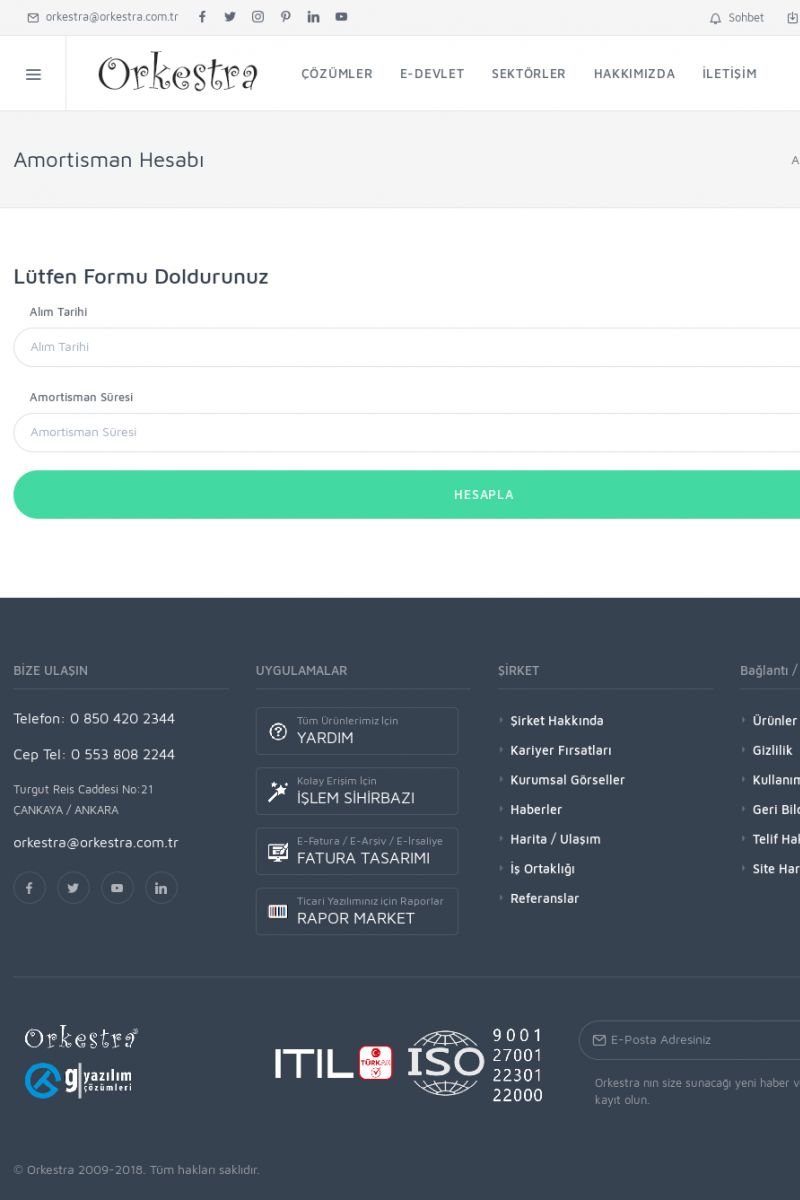Open the FATURA TASARIMI application button
This screenshot has height=1200, width=800.
tap(357, 851)
